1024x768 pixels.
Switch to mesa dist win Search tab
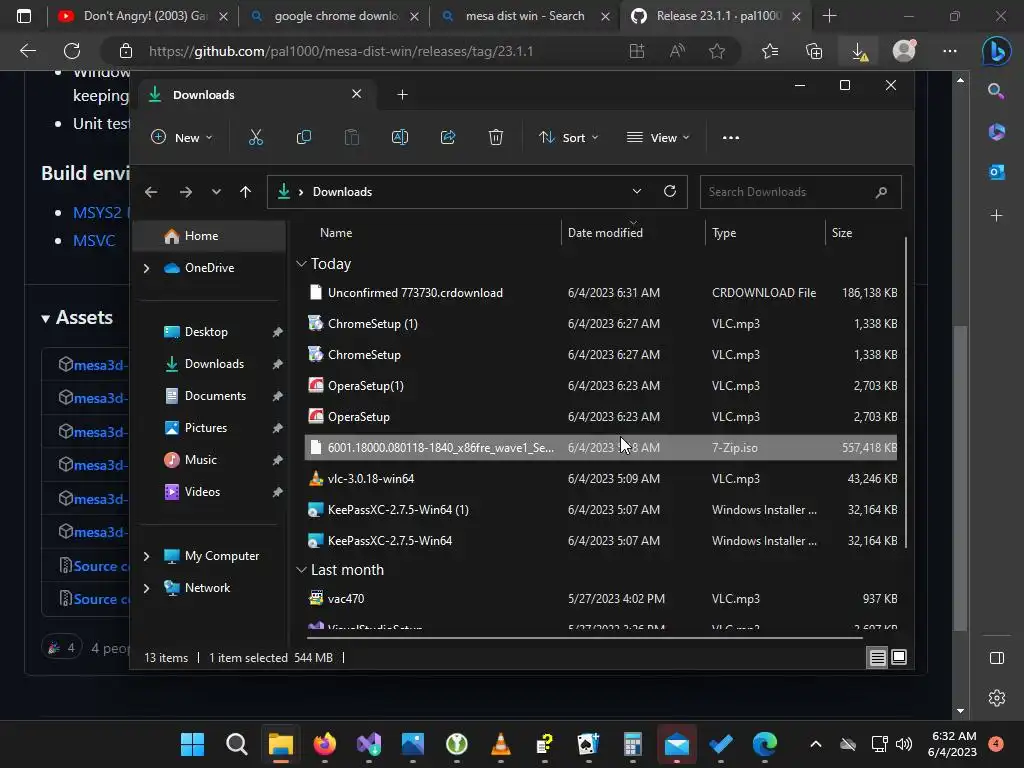[524, 16]
